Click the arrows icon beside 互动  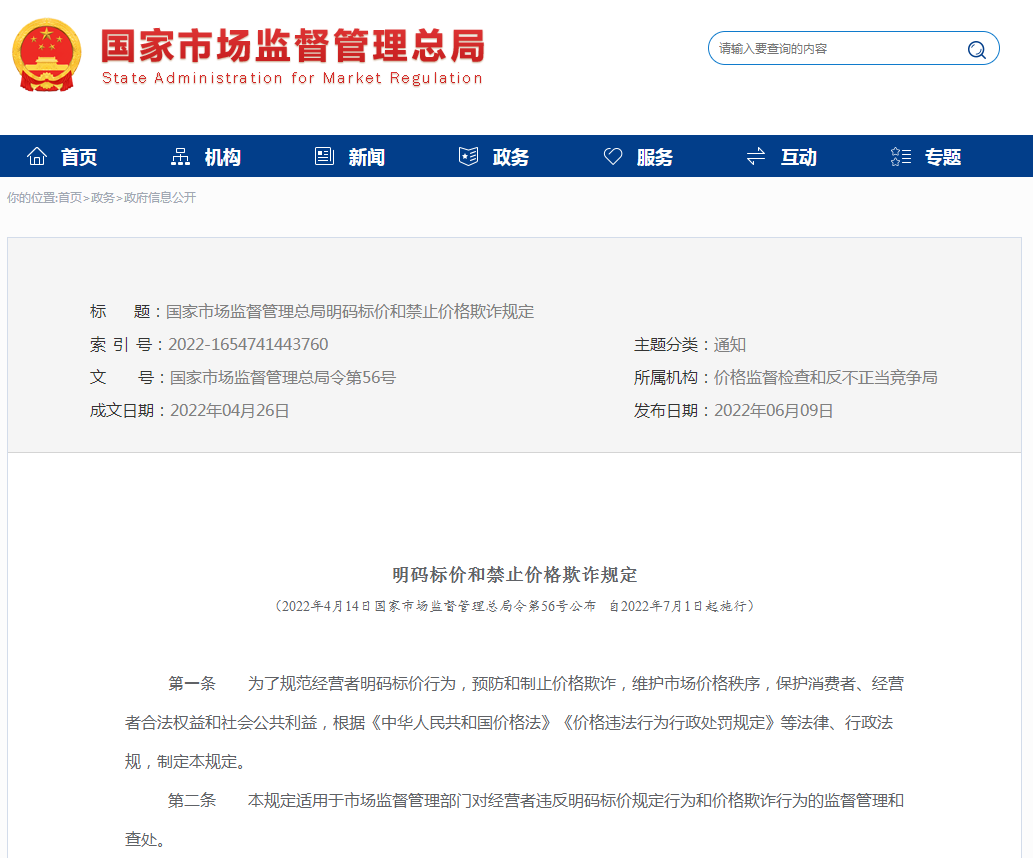tap(755, 155)
